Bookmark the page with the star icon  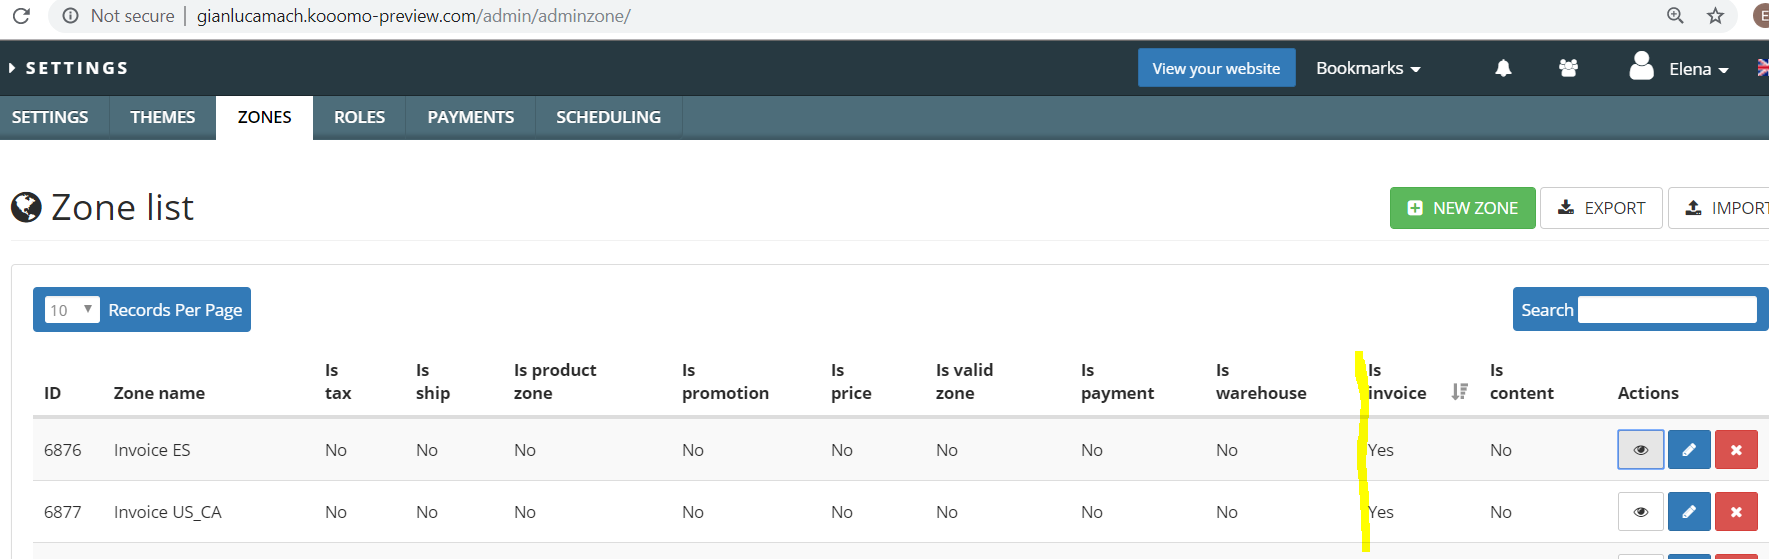pos(1716,16)
